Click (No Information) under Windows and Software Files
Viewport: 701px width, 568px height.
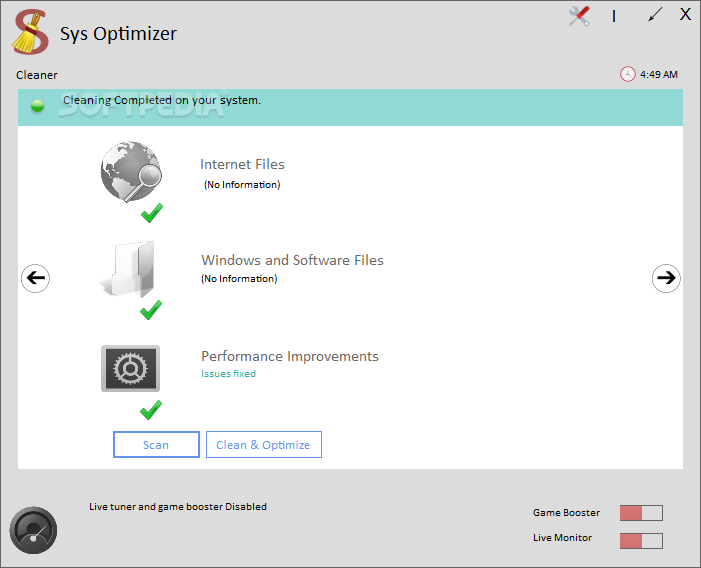(x=239, y=279)
